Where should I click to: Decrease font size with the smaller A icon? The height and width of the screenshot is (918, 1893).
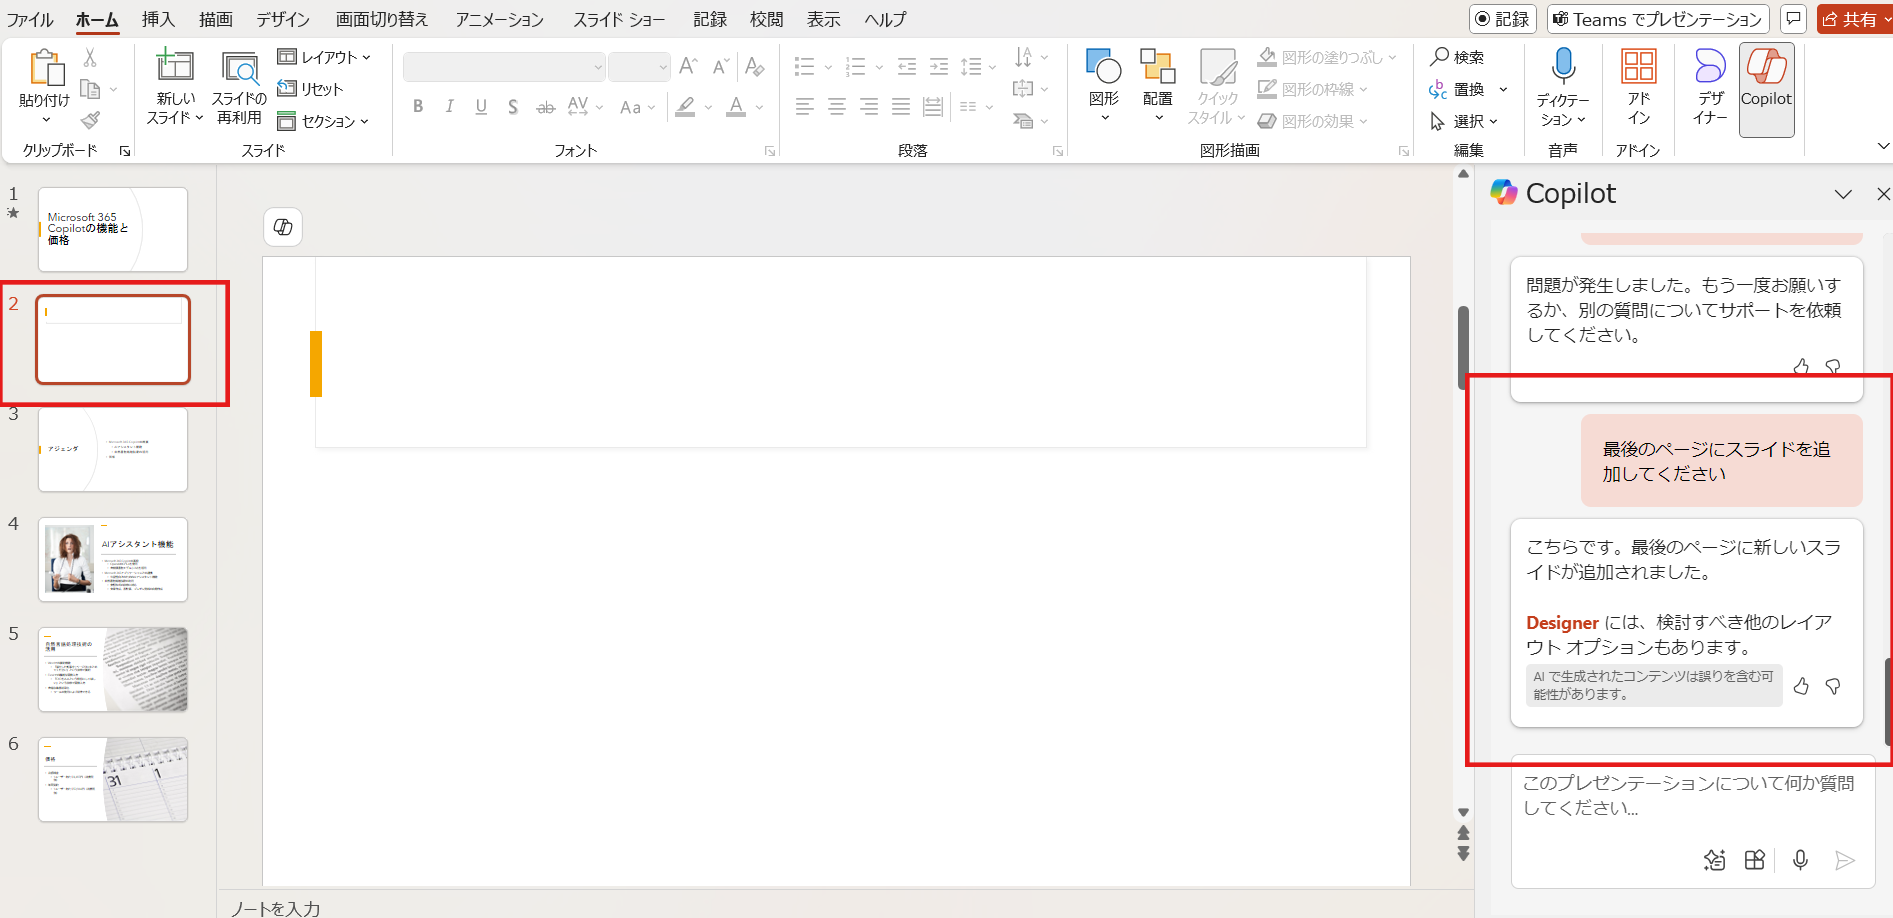pyautogui.click(x=720, y=66)
